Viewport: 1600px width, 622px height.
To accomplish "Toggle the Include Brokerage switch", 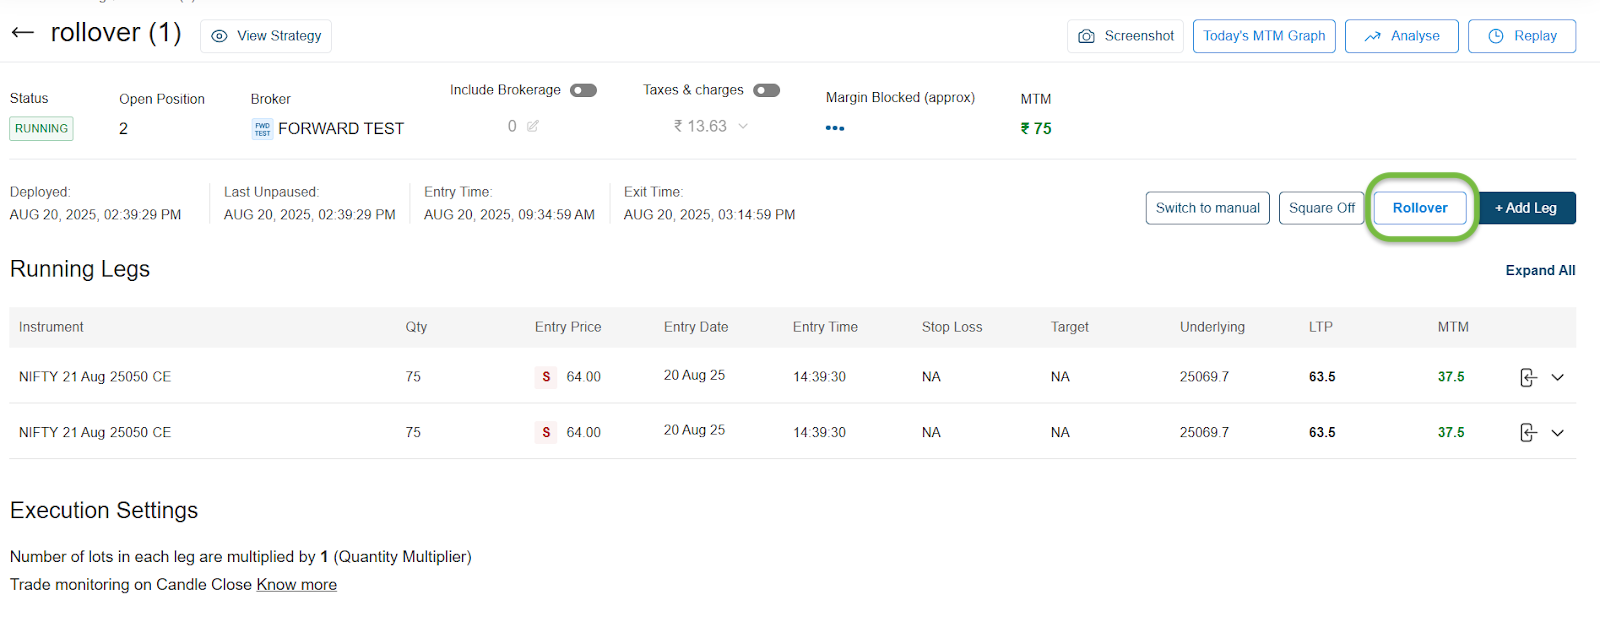I will coord(583,90).
